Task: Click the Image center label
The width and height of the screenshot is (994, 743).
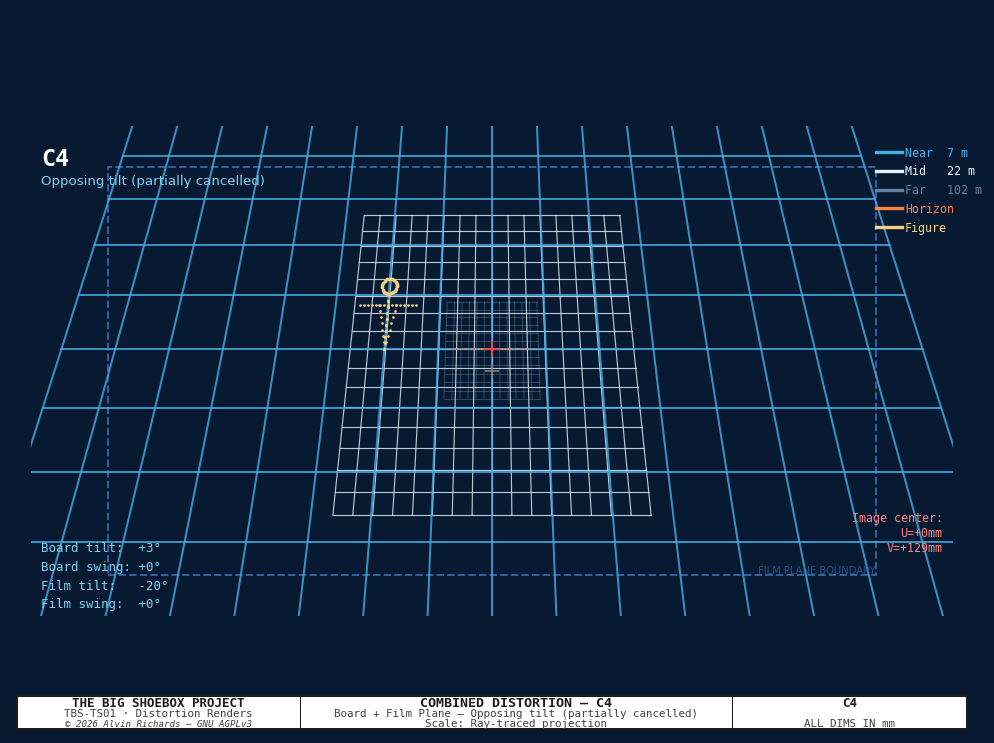Action: point(897,518)
